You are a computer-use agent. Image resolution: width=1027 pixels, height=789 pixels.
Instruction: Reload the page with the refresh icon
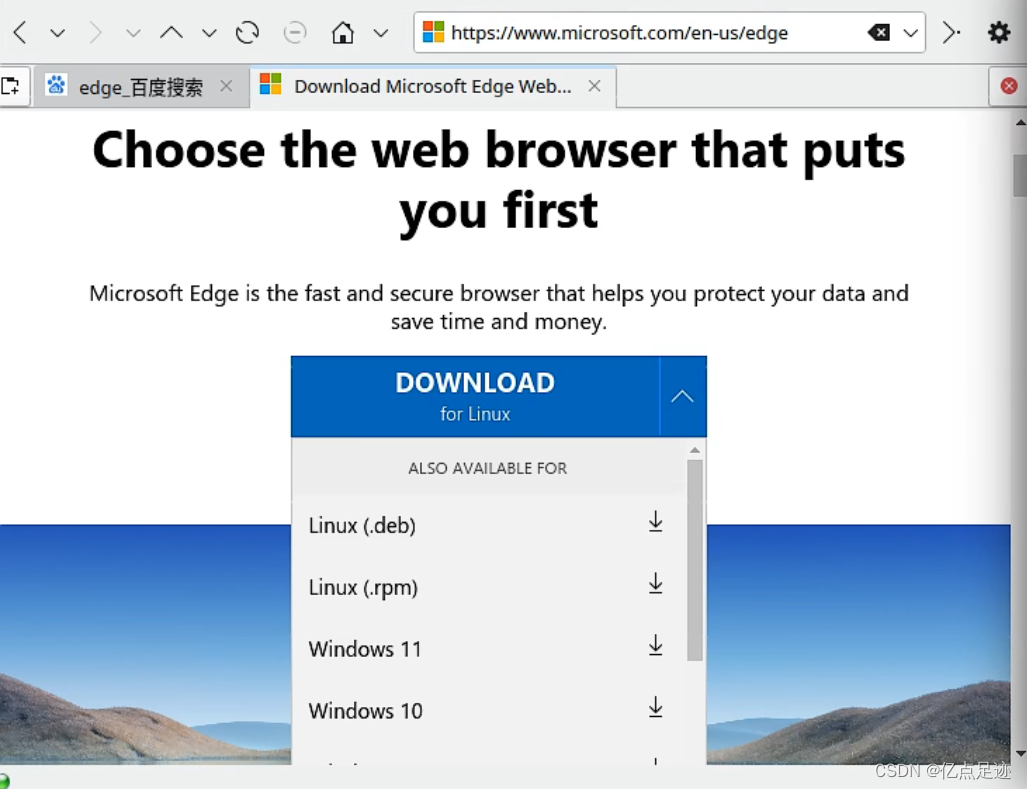[247, 32]
